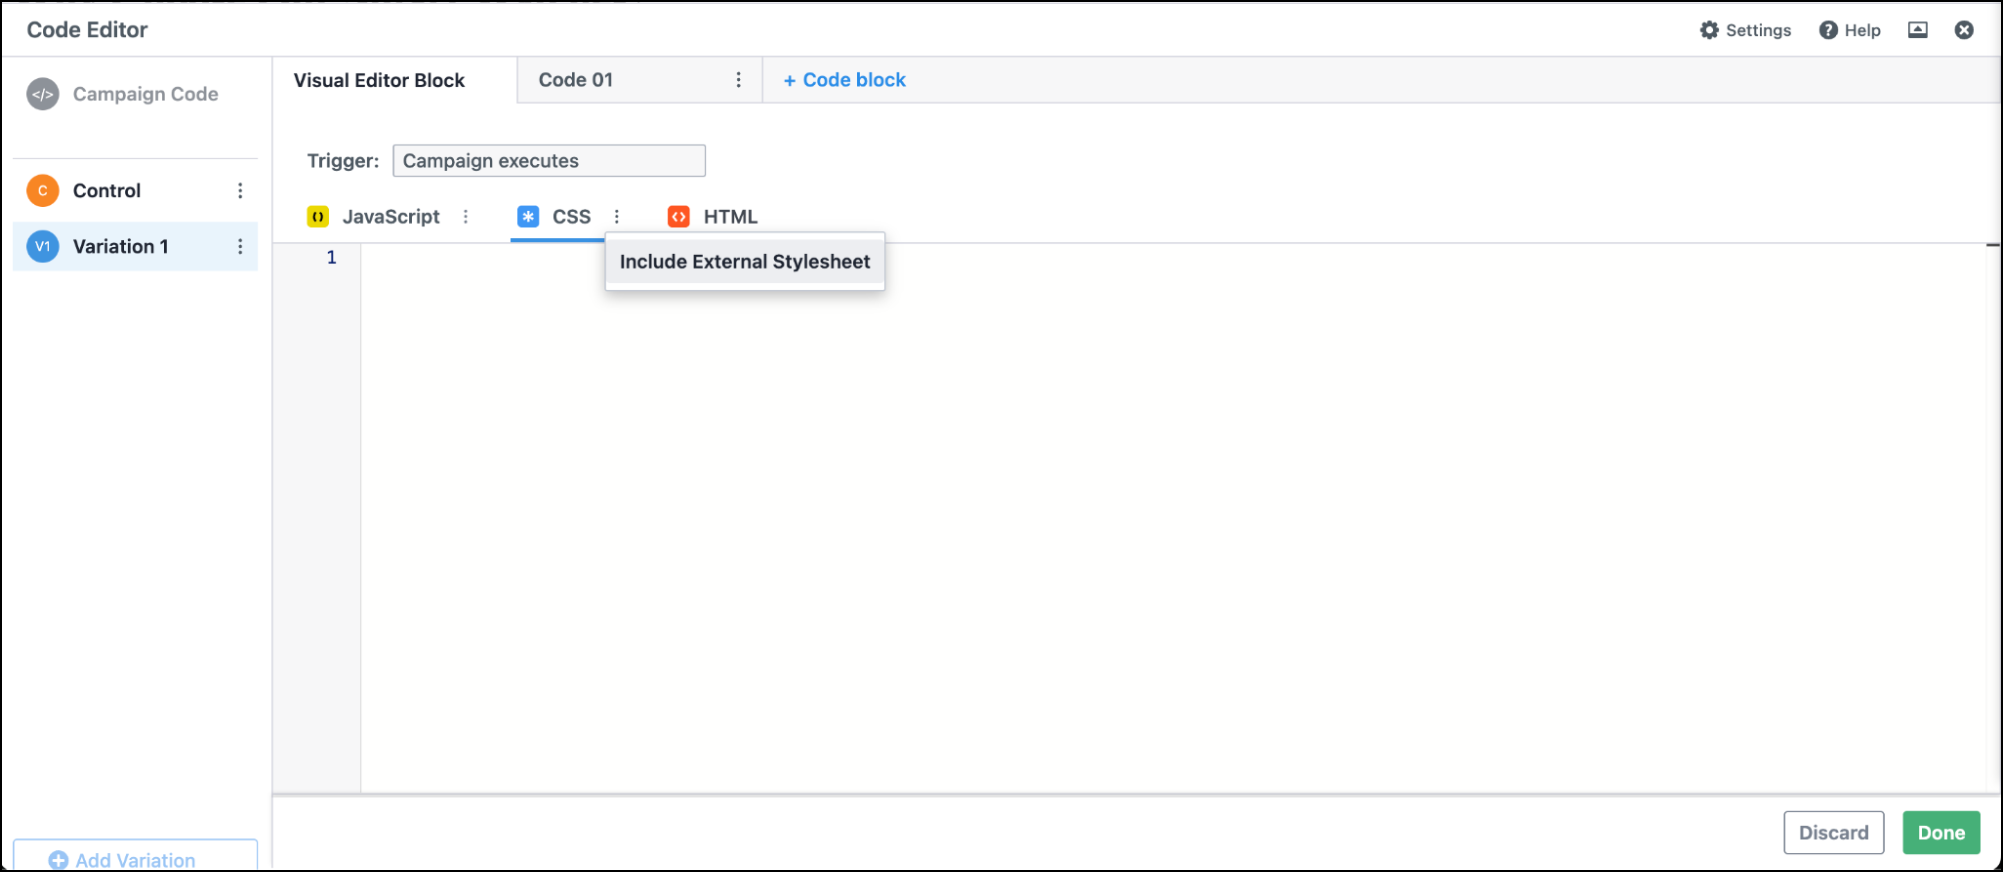Open Code 01 tab three-dot menu
The width and height of the screenshot is (2003, 872).
(738, 80)
